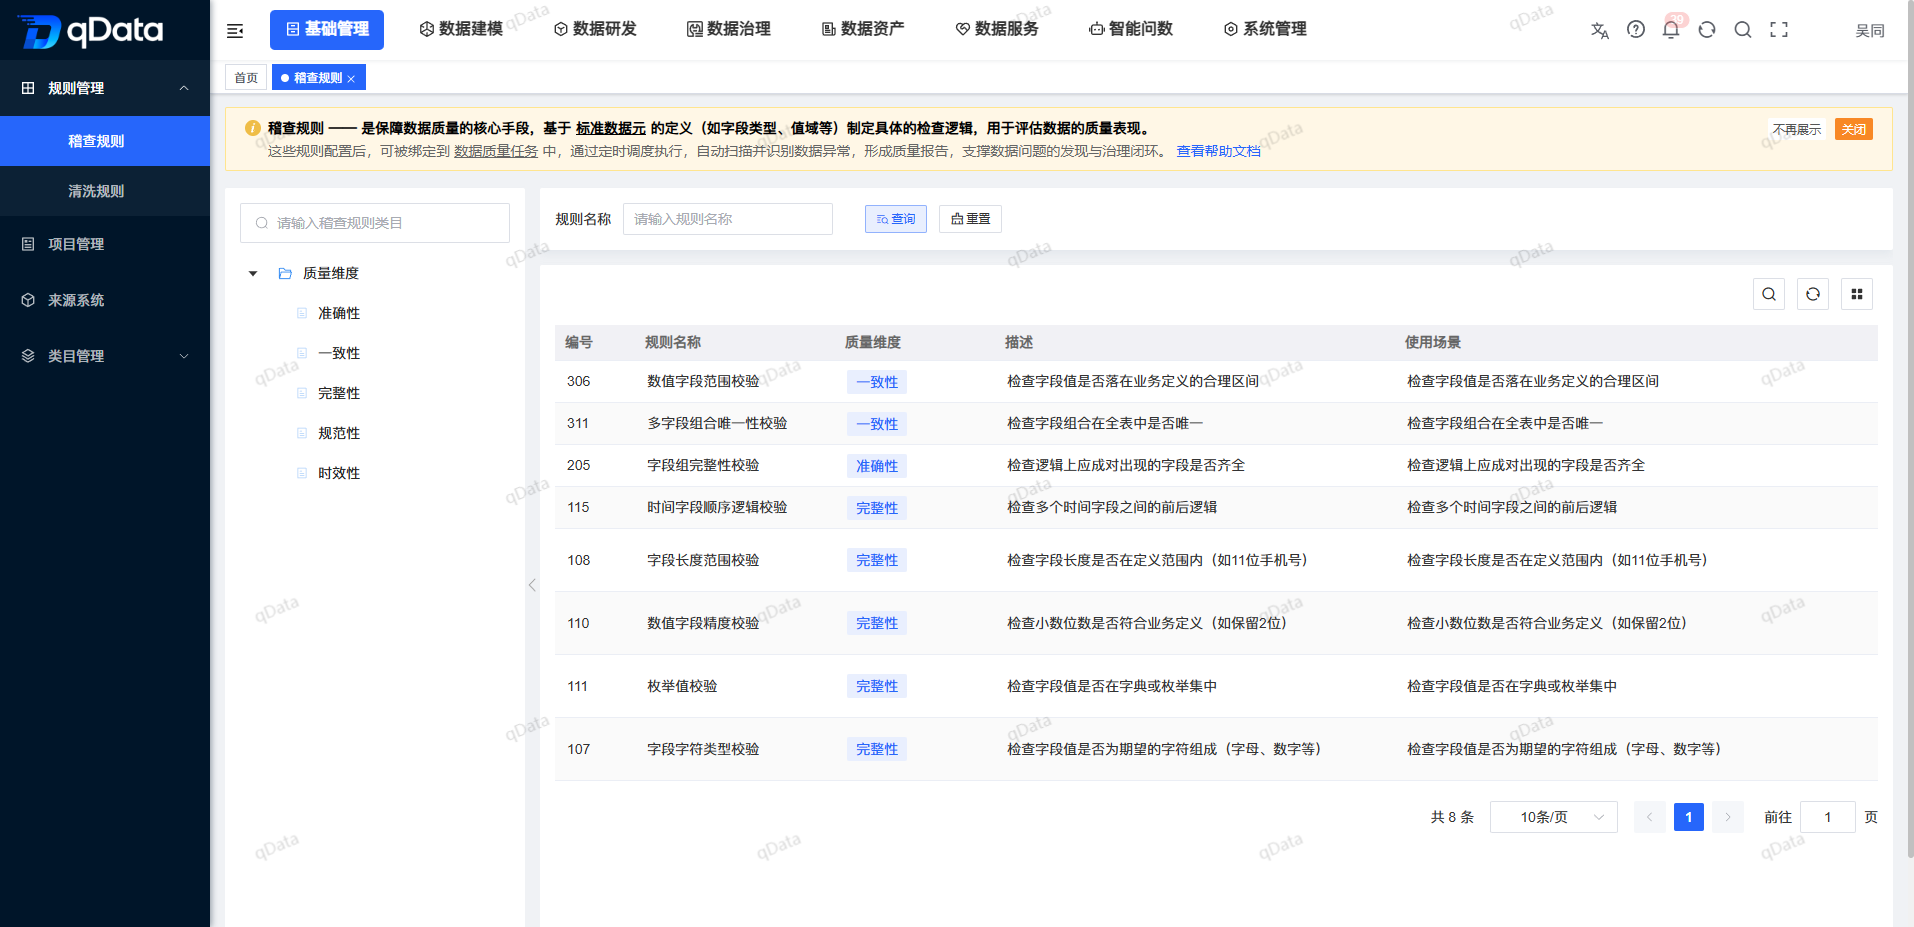Open the 数据服务 top menu
The width and height of the screenshot is (1914, 927).
(997, 29)
